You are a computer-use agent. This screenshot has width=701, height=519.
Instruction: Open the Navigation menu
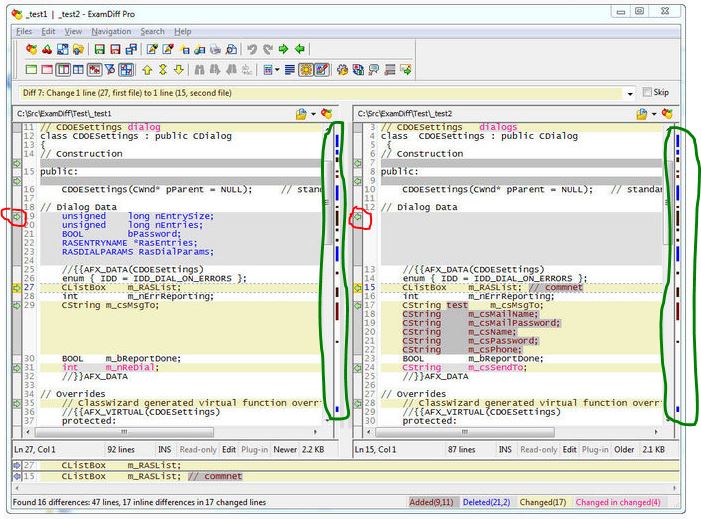111,31
